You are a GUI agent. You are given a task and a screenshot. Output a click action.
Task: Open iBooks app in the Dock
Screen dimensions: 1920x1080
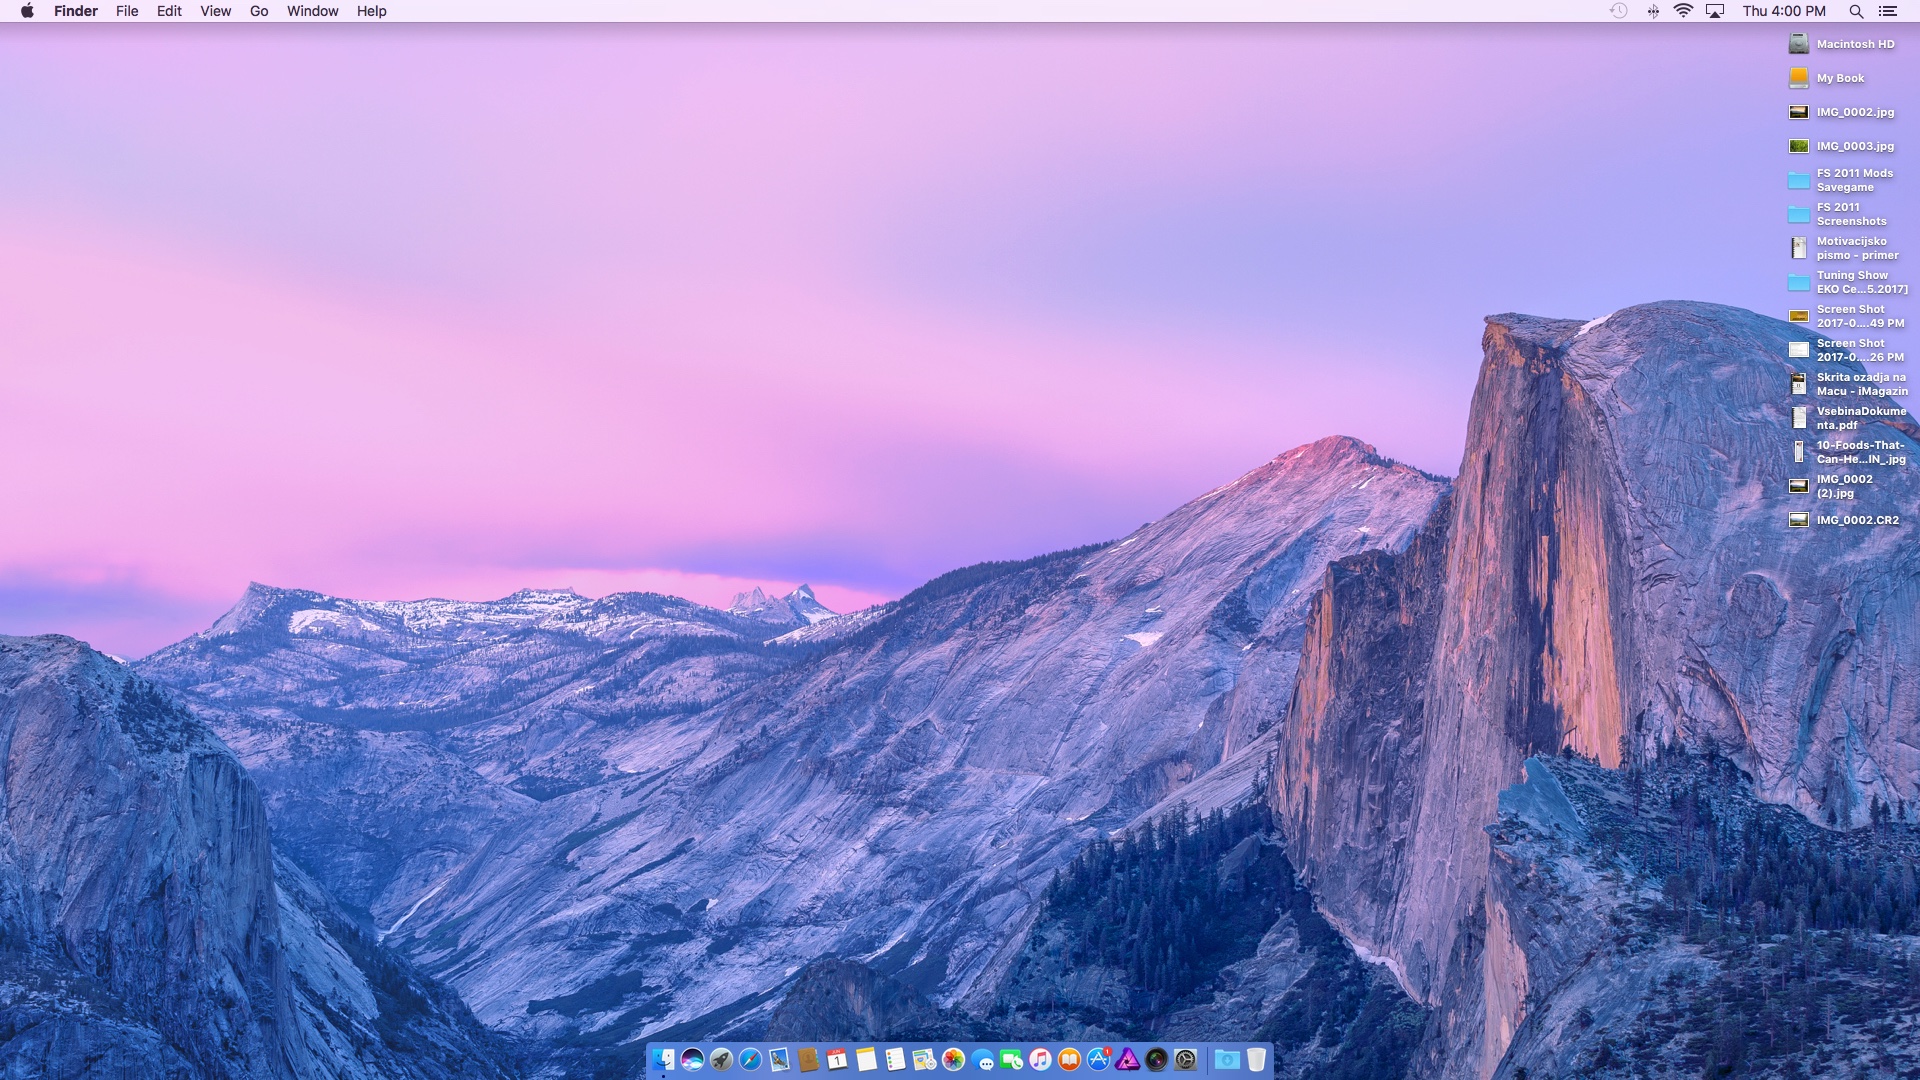1069,1060
